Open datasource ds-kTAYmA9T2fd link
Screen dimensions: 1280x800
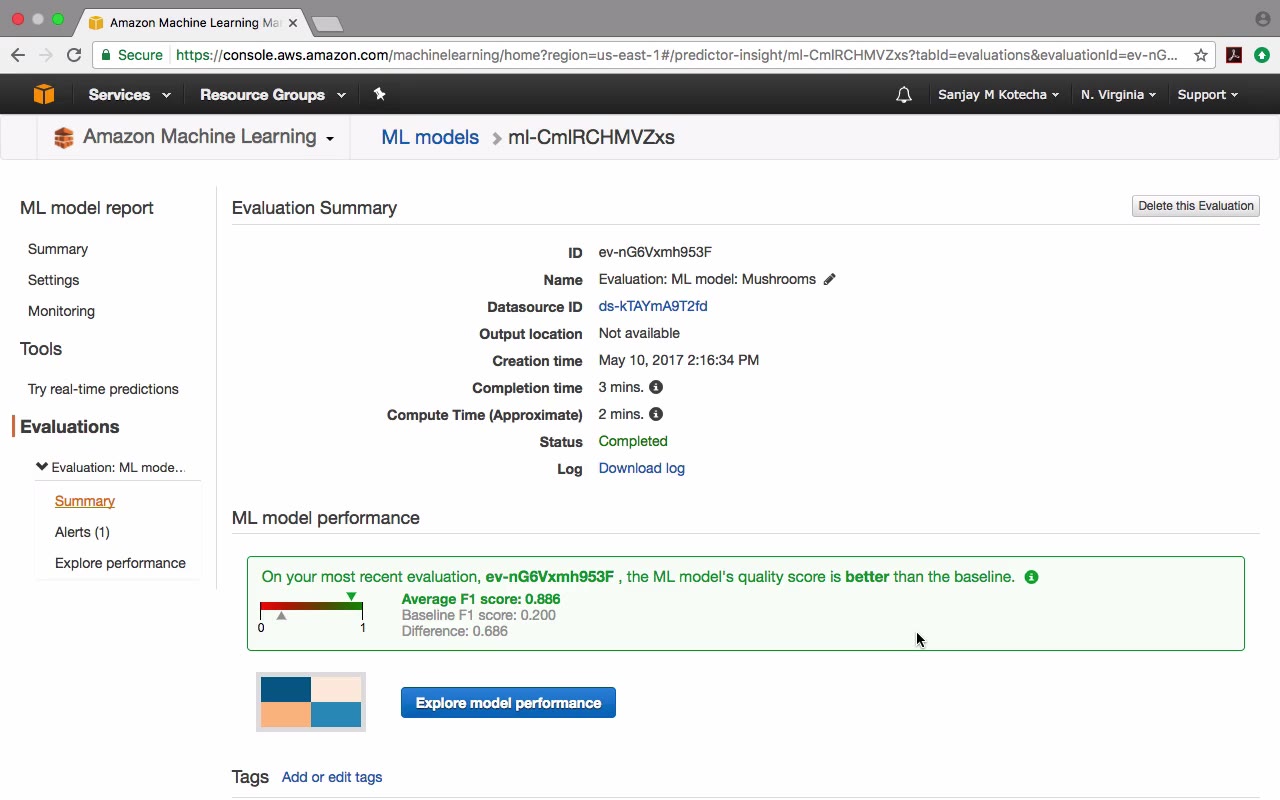[653, 306]
